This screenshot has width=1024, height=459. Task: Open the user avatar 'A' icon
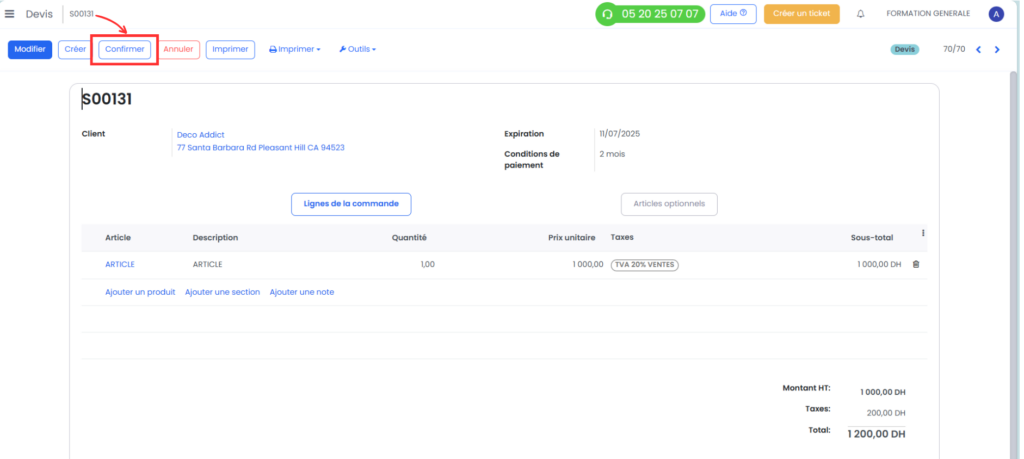coord(996,14)
